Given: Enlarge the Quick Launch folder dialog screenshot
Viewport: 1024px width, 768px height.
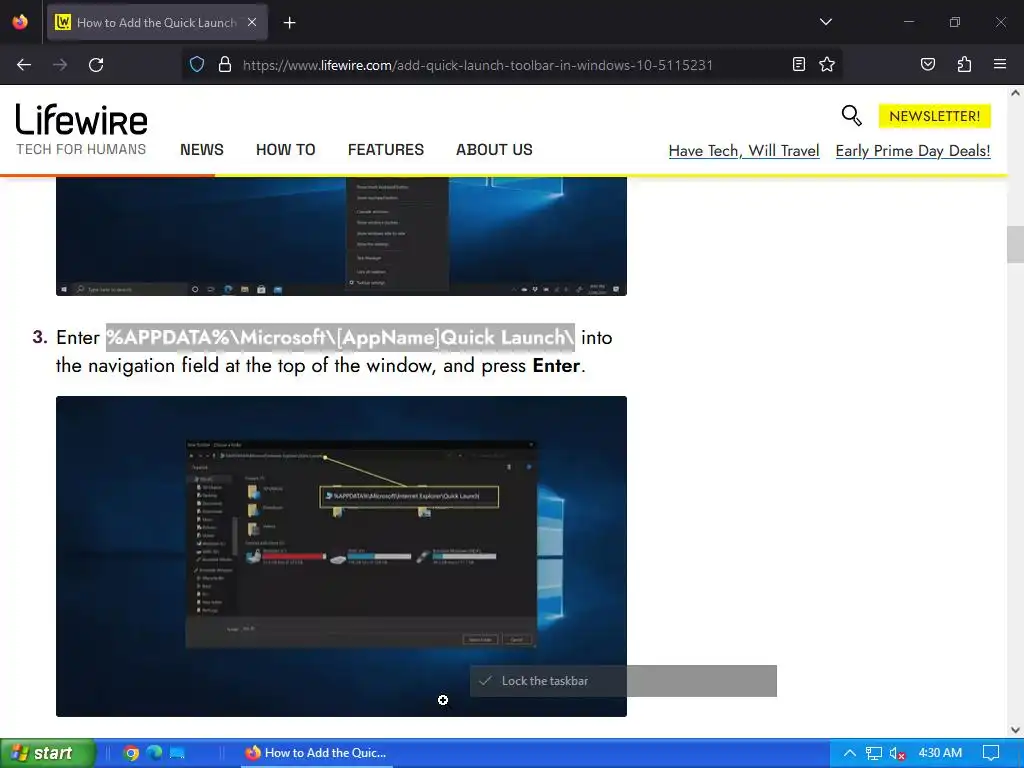Looking at the screenshot, I should tap(341, 556).
